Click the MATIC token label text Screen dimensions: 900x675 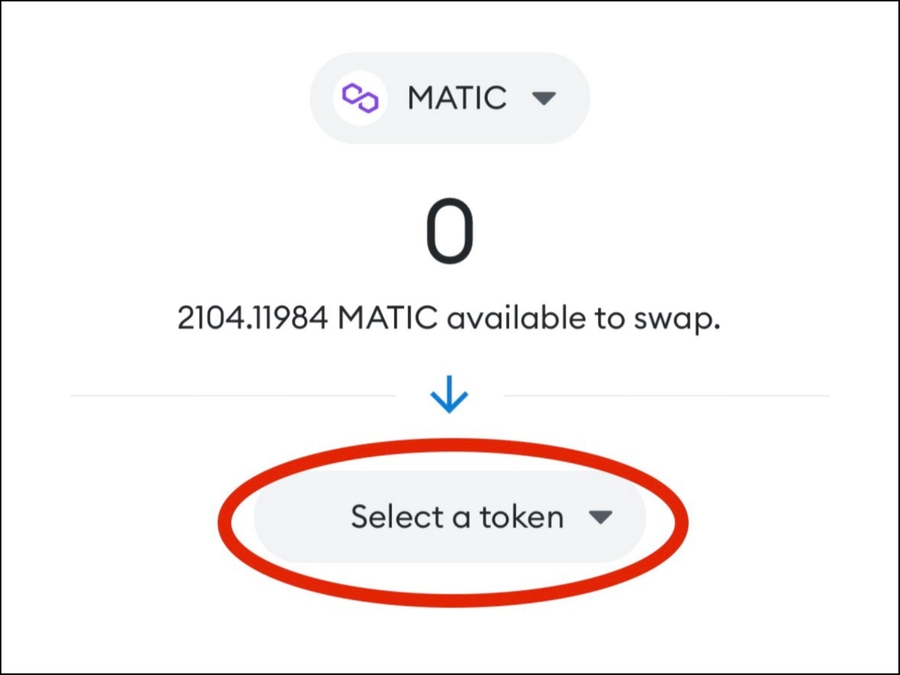456,98
